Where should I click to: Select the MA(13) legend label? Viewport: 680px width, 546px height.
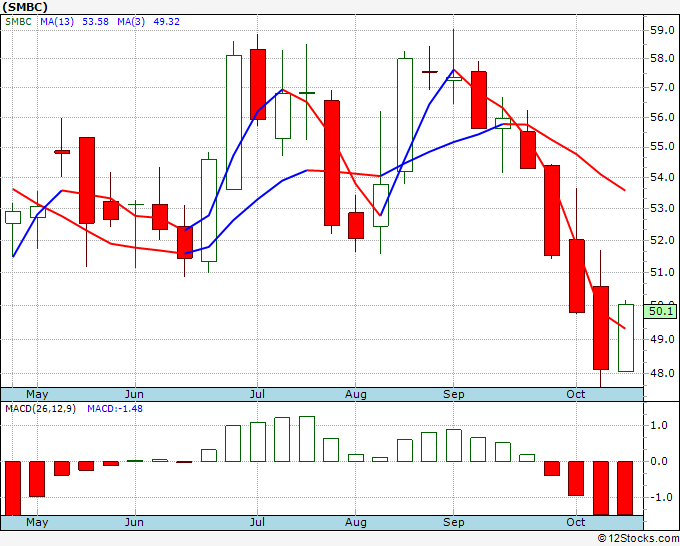[57, 22]
